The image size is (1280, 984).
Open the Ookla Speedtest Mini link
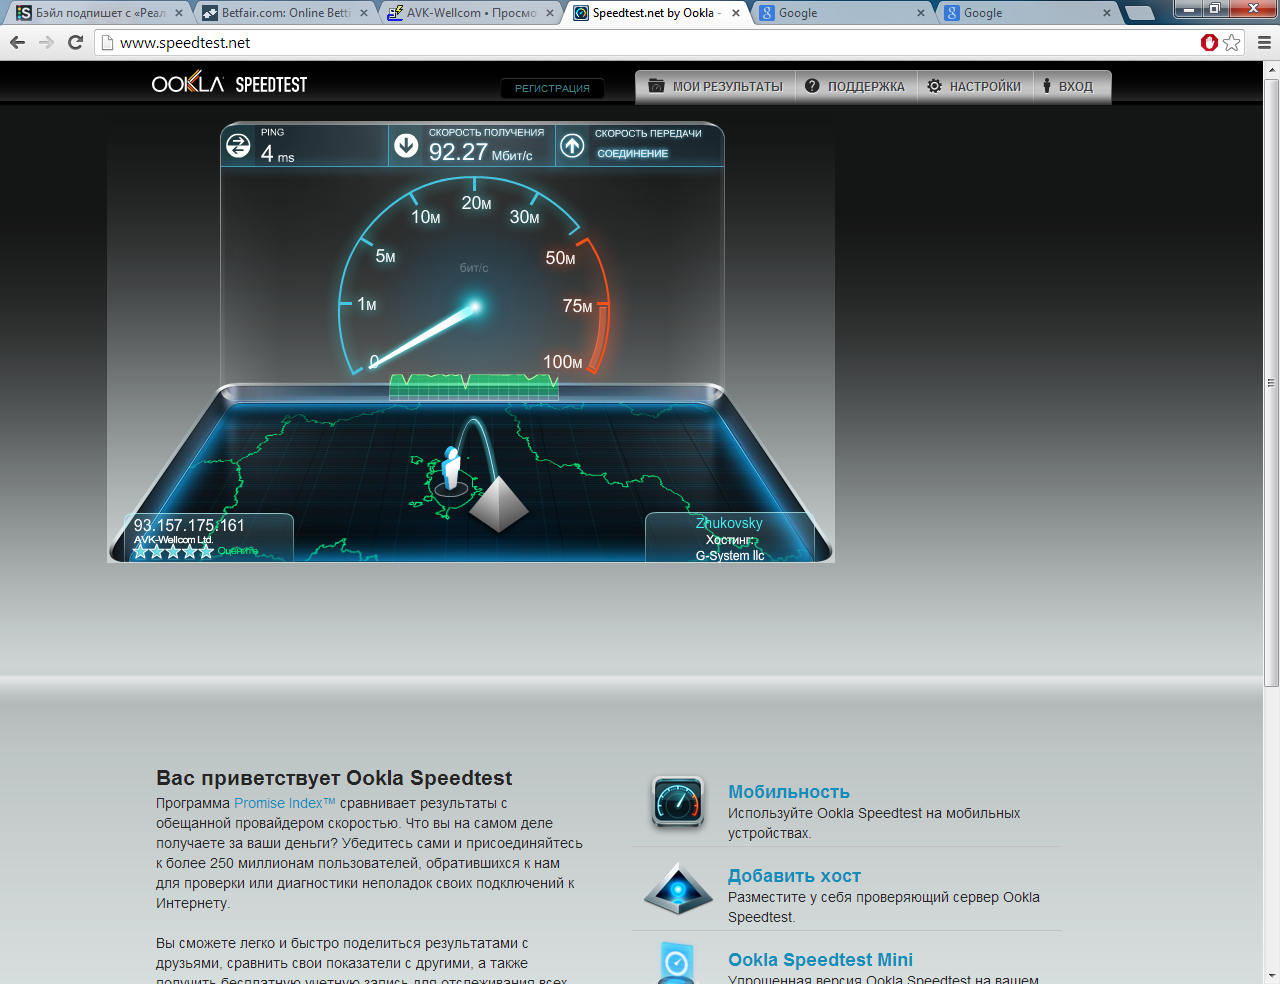[820, 960]
